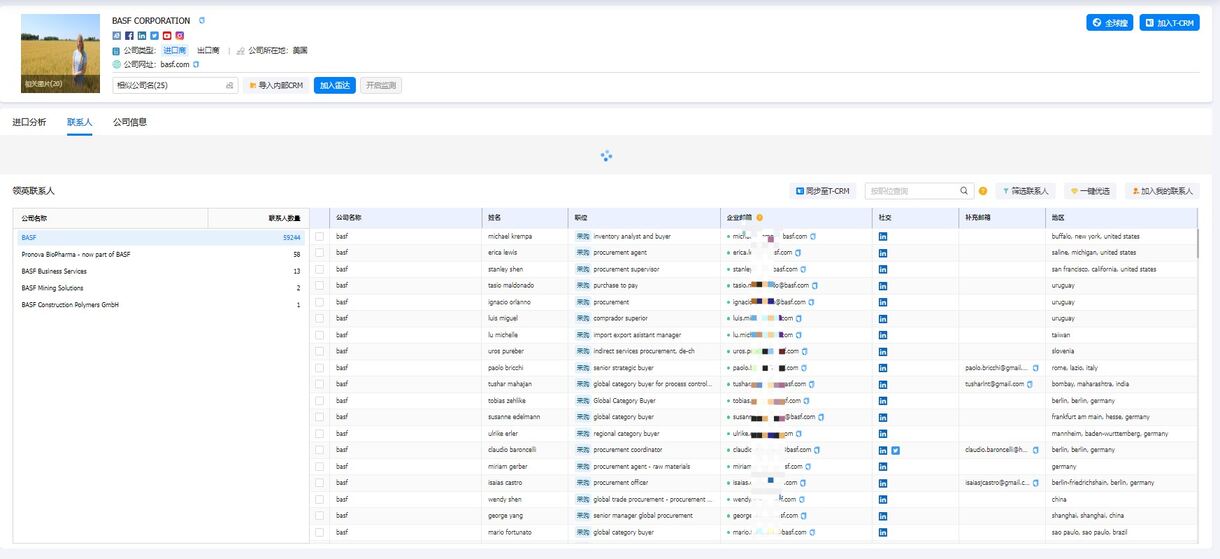Open lu michelle's LinkedIn profile icon
The height and width of the screenshot is (559, 1220).
point(883,335)
